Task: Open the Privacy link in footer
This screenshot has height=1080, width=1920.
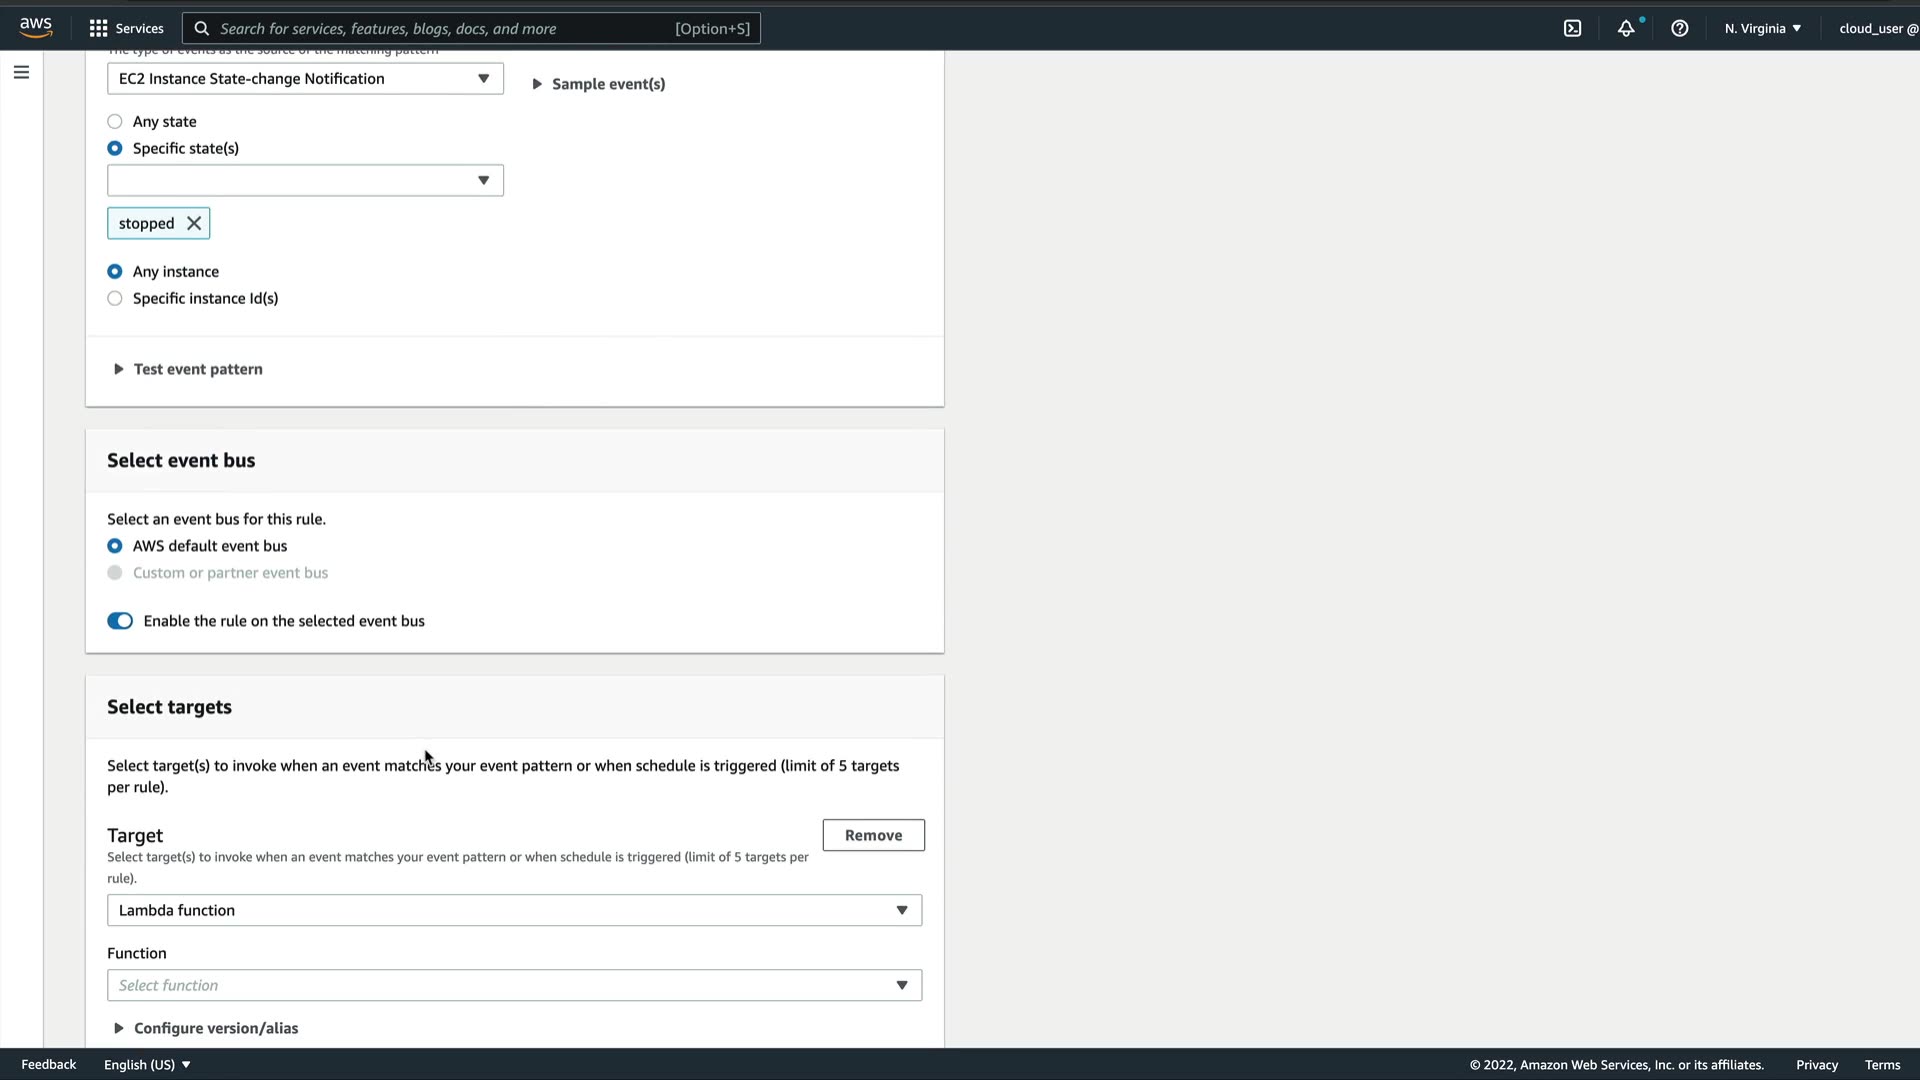Action: (1816, 1064)
